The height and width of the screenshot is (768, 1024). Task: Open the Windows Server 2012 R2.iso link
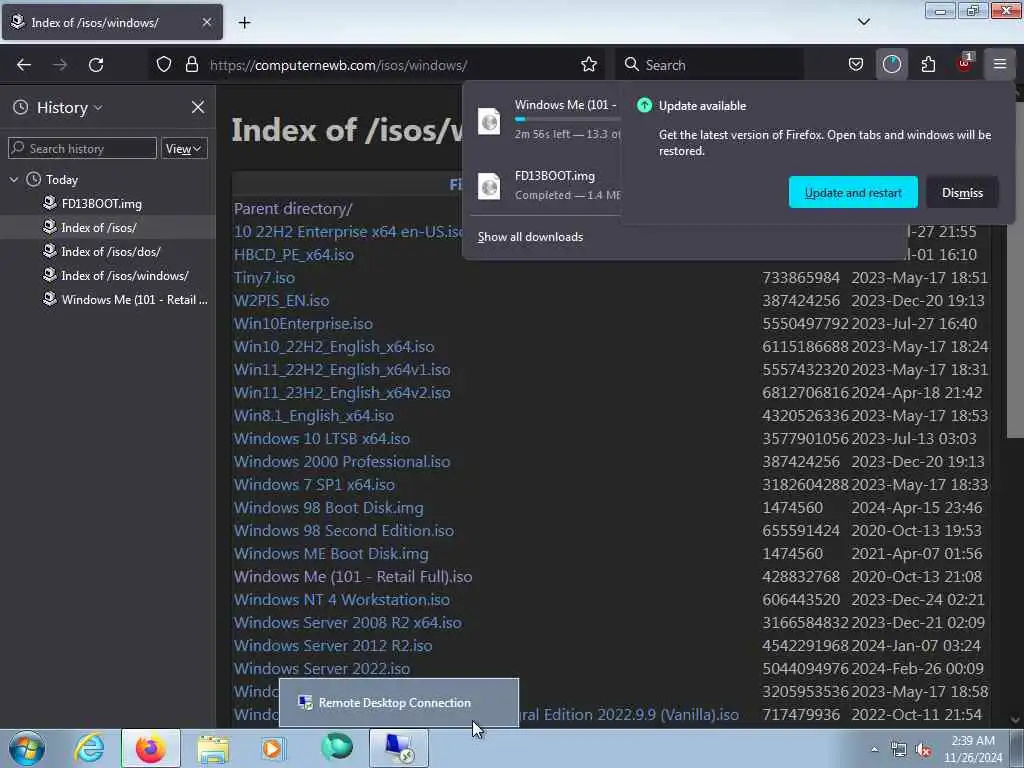(x=333, y=645)
